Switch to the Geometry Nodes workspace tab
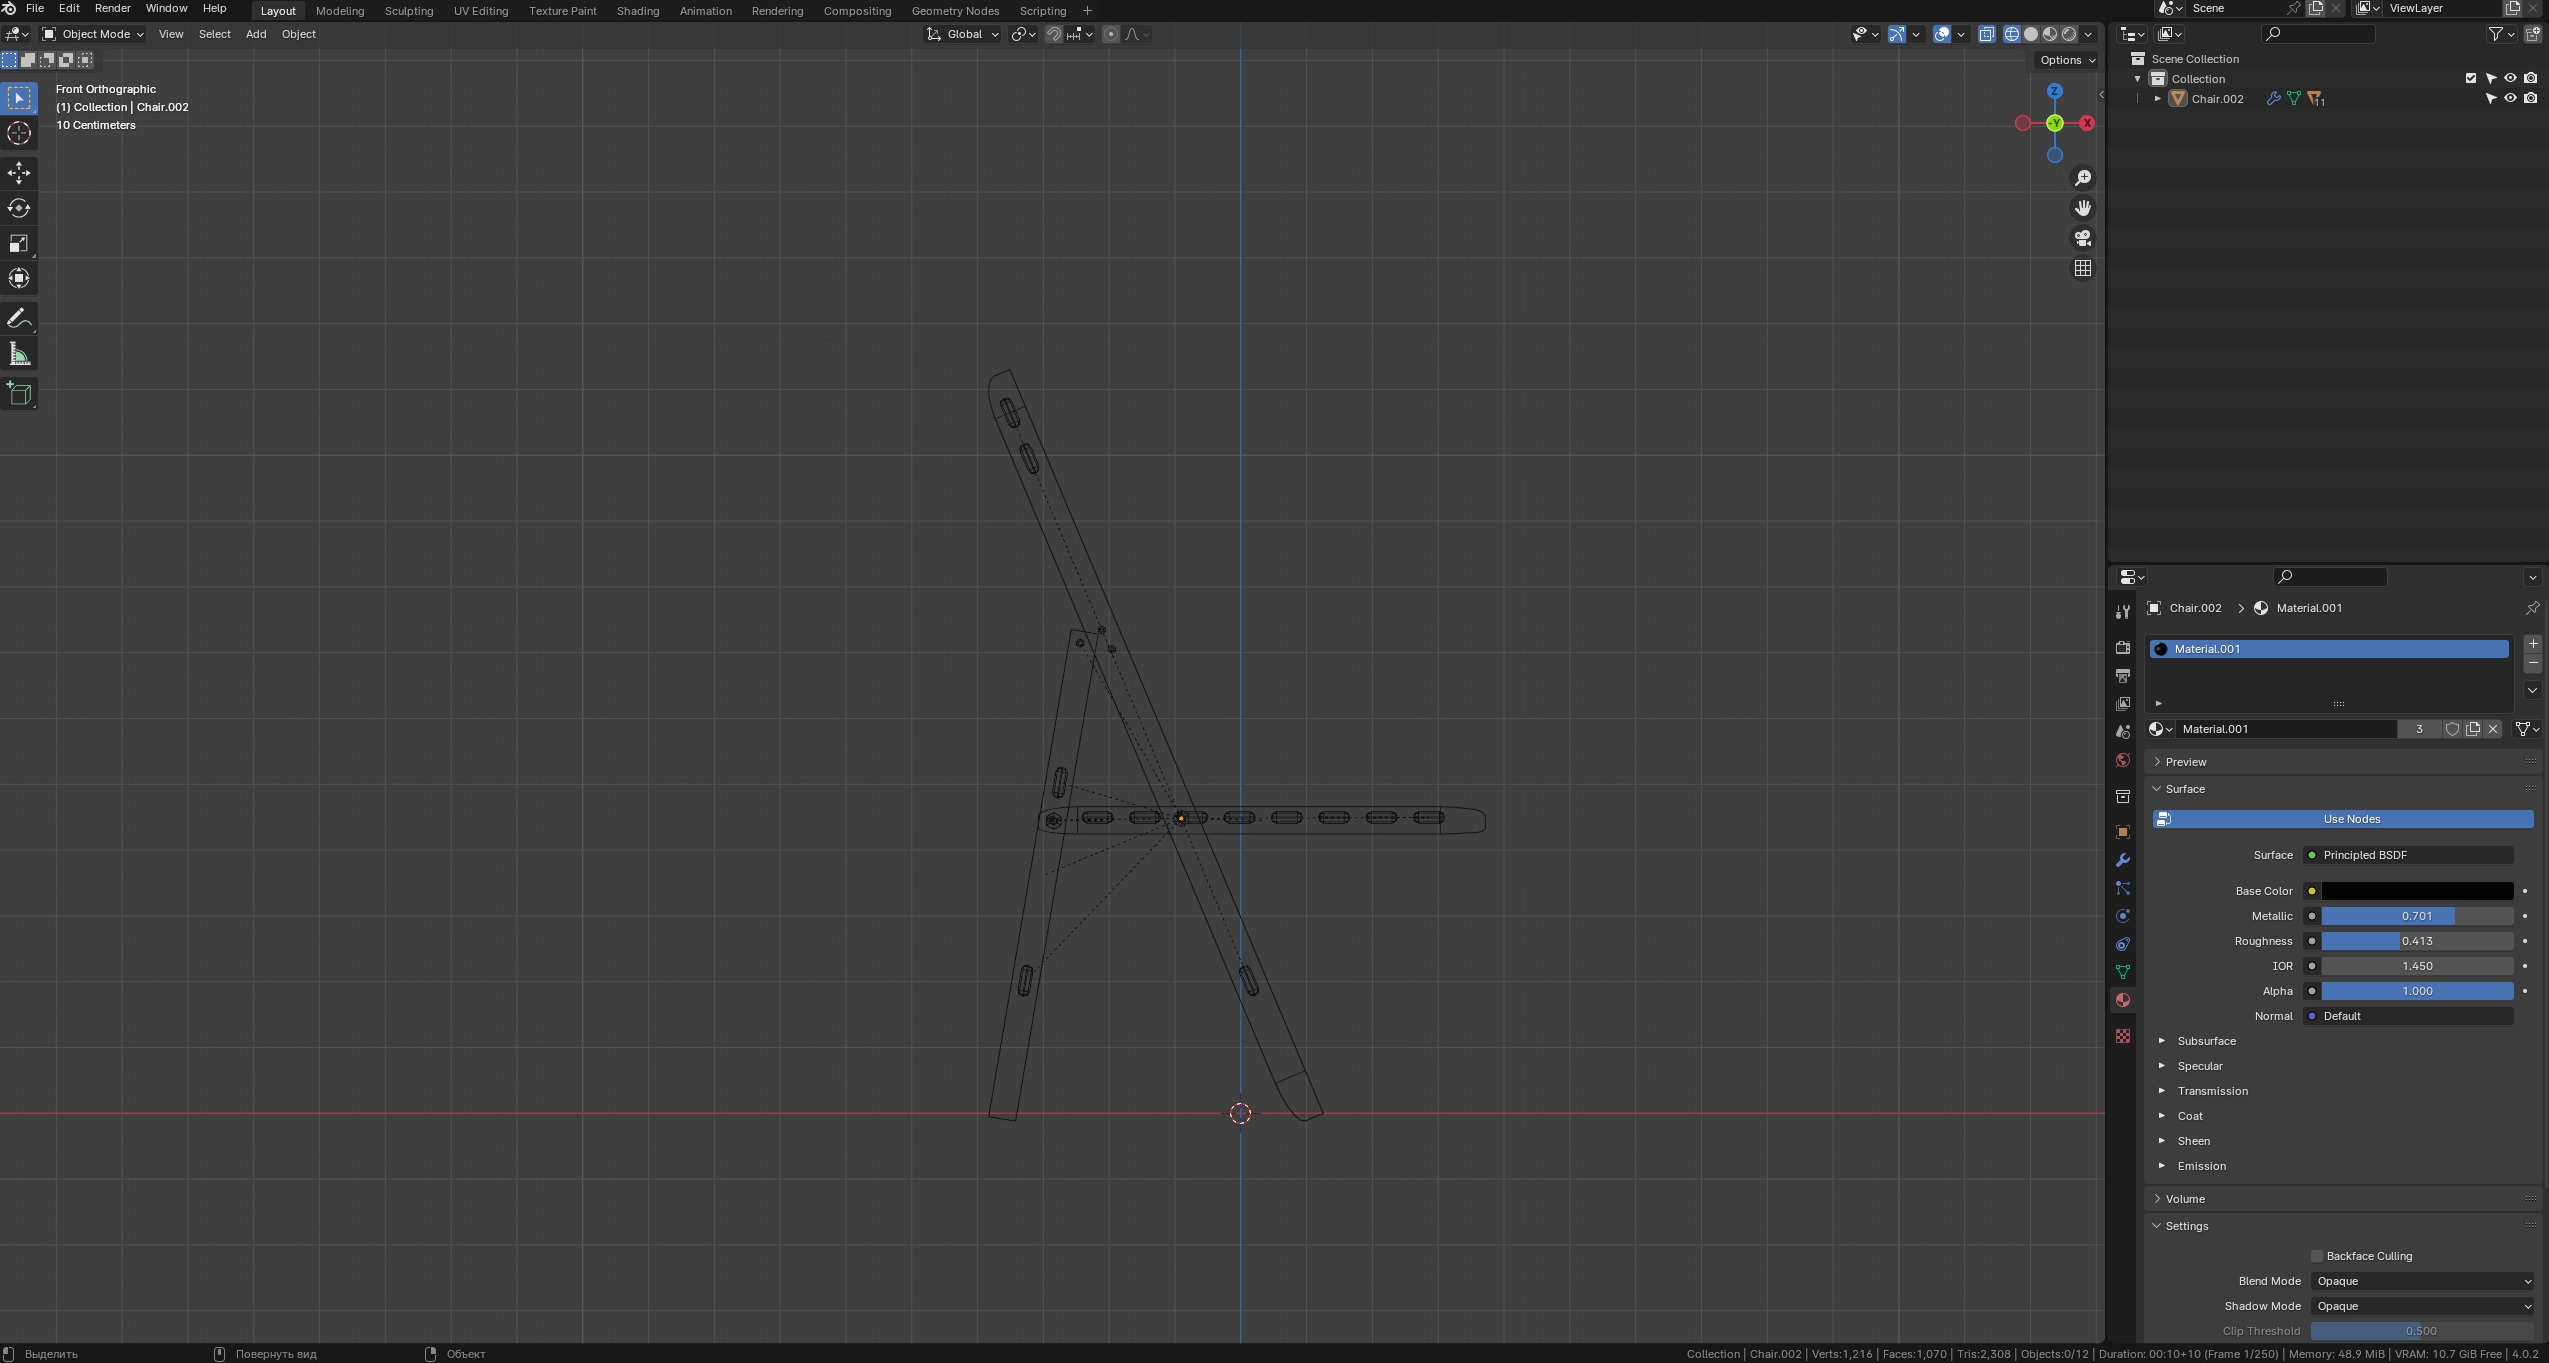2549x1363 pixels. pyautogui.click(x=955, y=11)
